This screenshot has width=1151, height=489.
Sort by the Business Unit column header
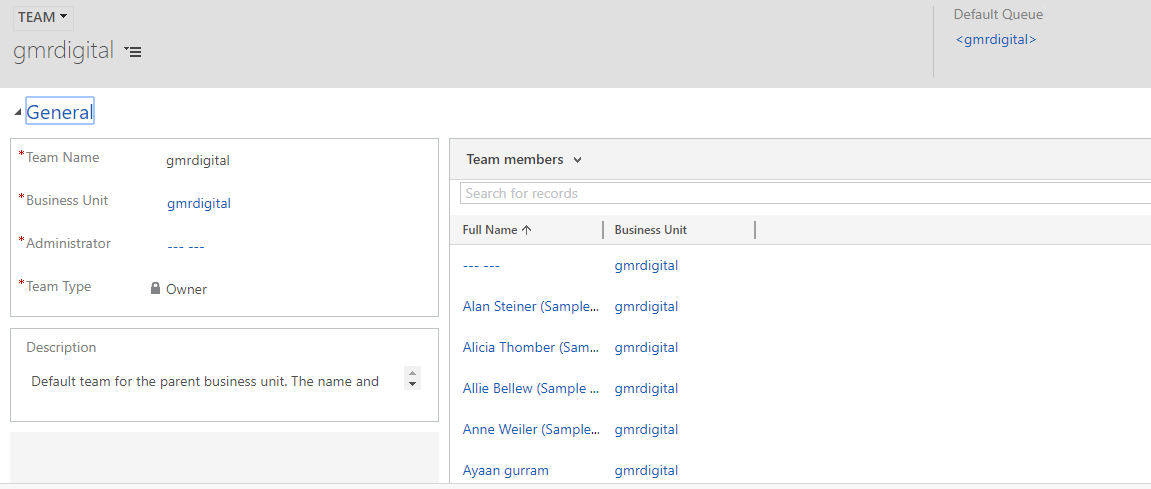[x=650, y=230]
